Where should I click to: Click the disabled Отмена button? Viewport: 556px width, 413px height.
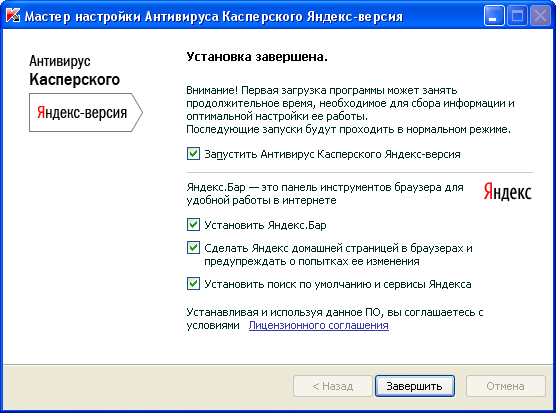point(505,386)
